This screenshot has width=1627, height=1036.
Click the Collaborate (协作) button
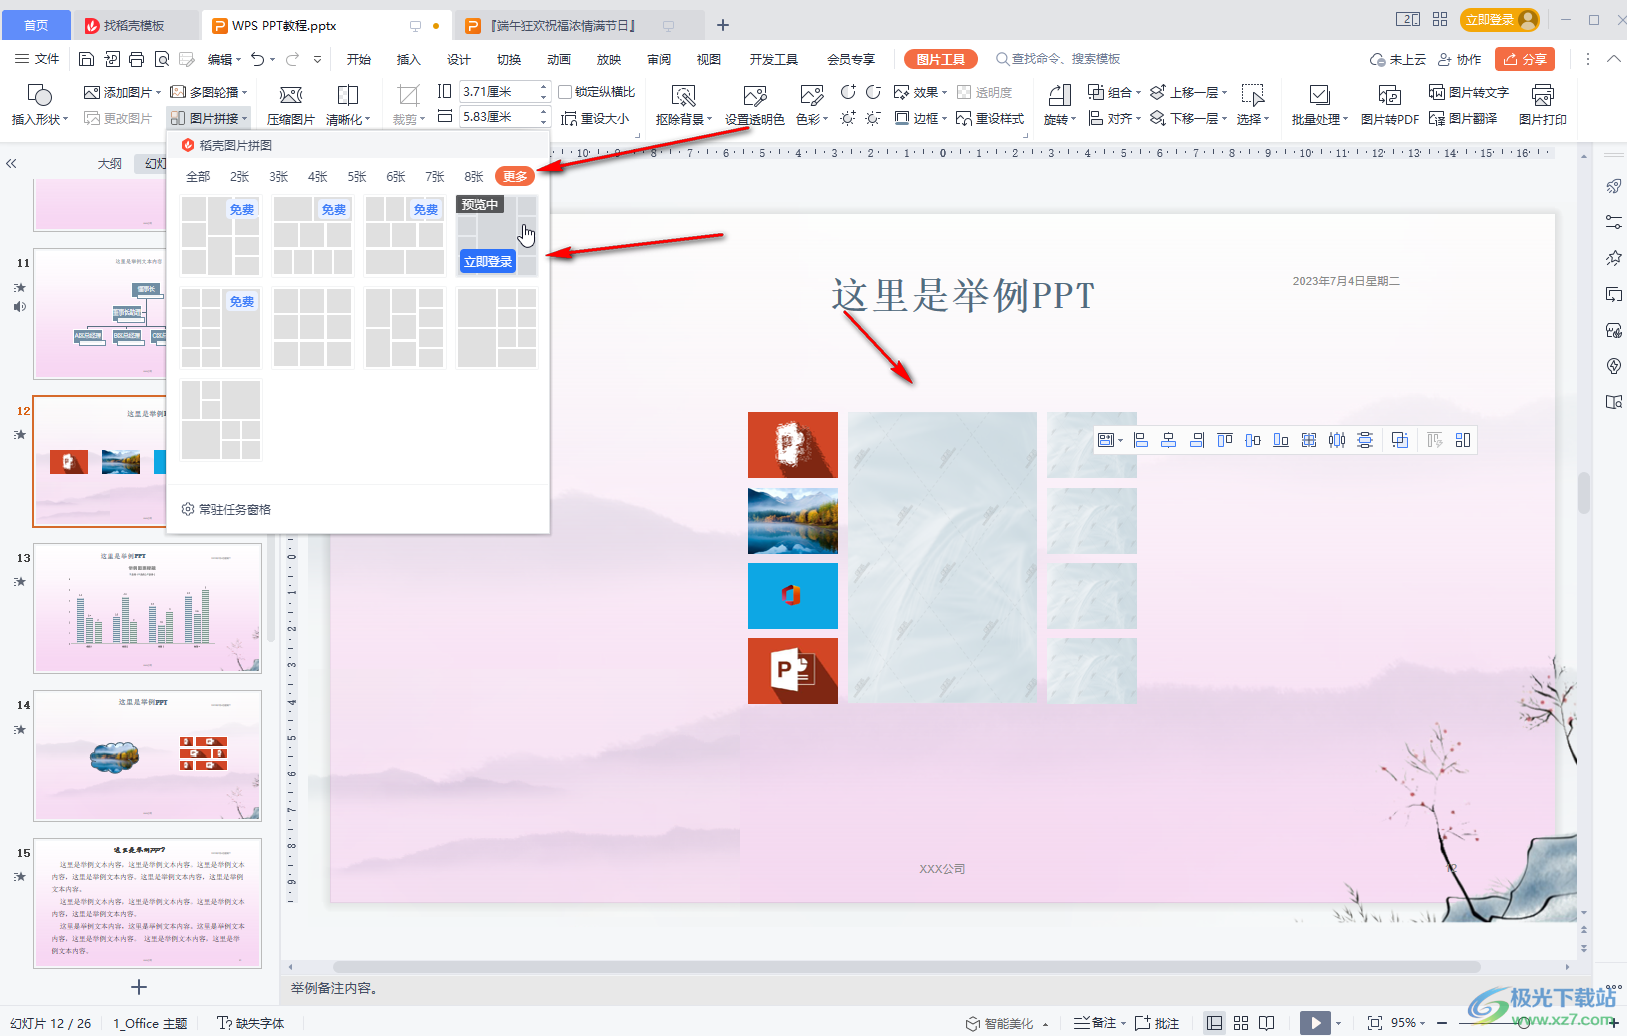coord(1459,59)
